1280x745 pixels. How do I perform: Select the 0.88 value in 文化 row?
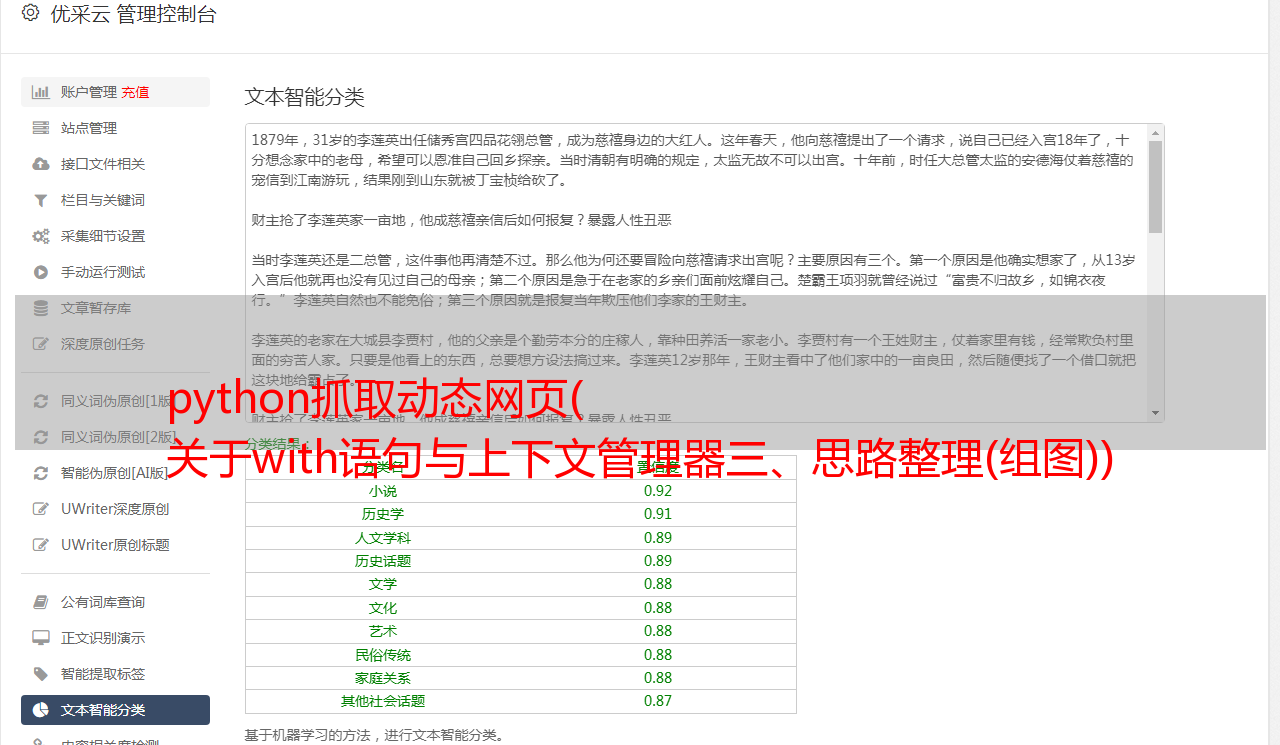point(658,608)
